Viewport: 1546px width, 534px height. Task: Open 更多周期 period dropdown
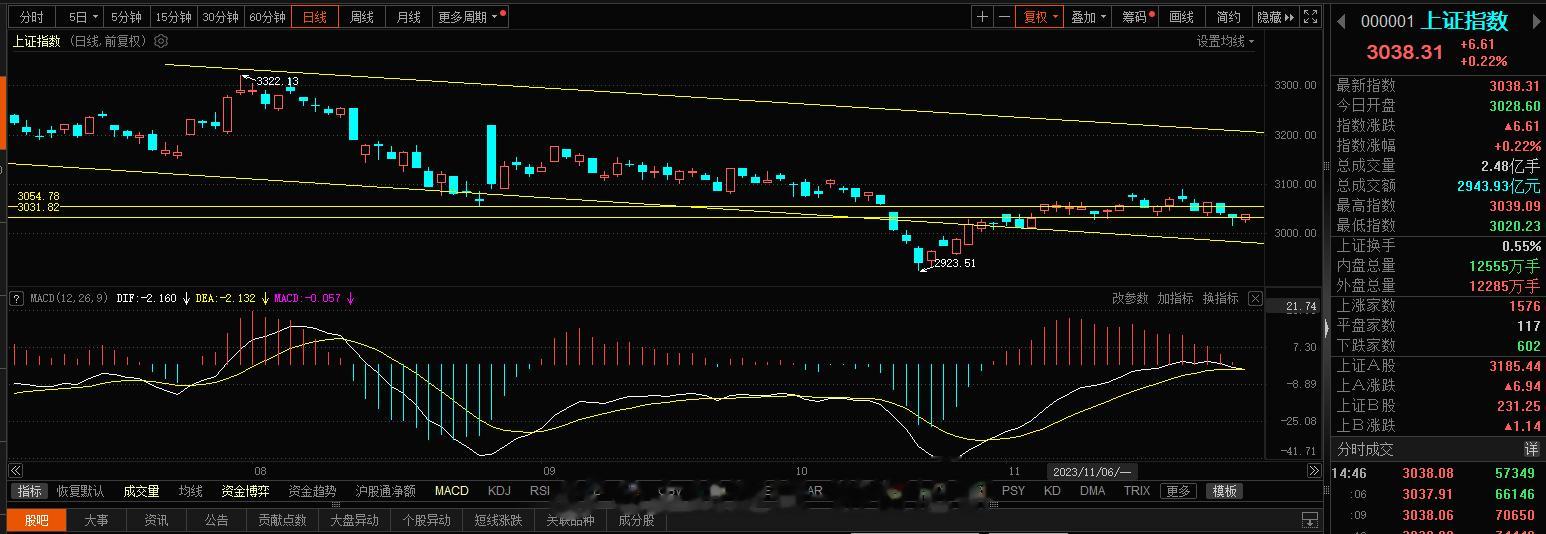point(470,17)
